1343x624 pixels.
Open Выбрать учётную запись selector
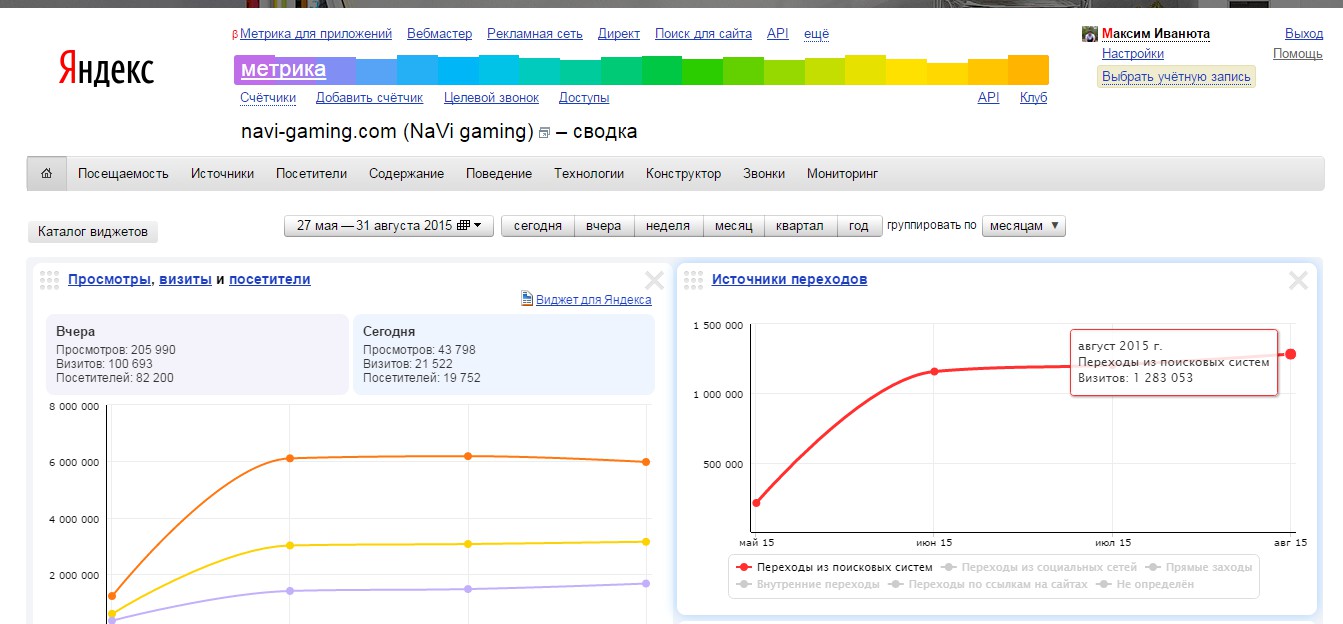coord(1176,77)
